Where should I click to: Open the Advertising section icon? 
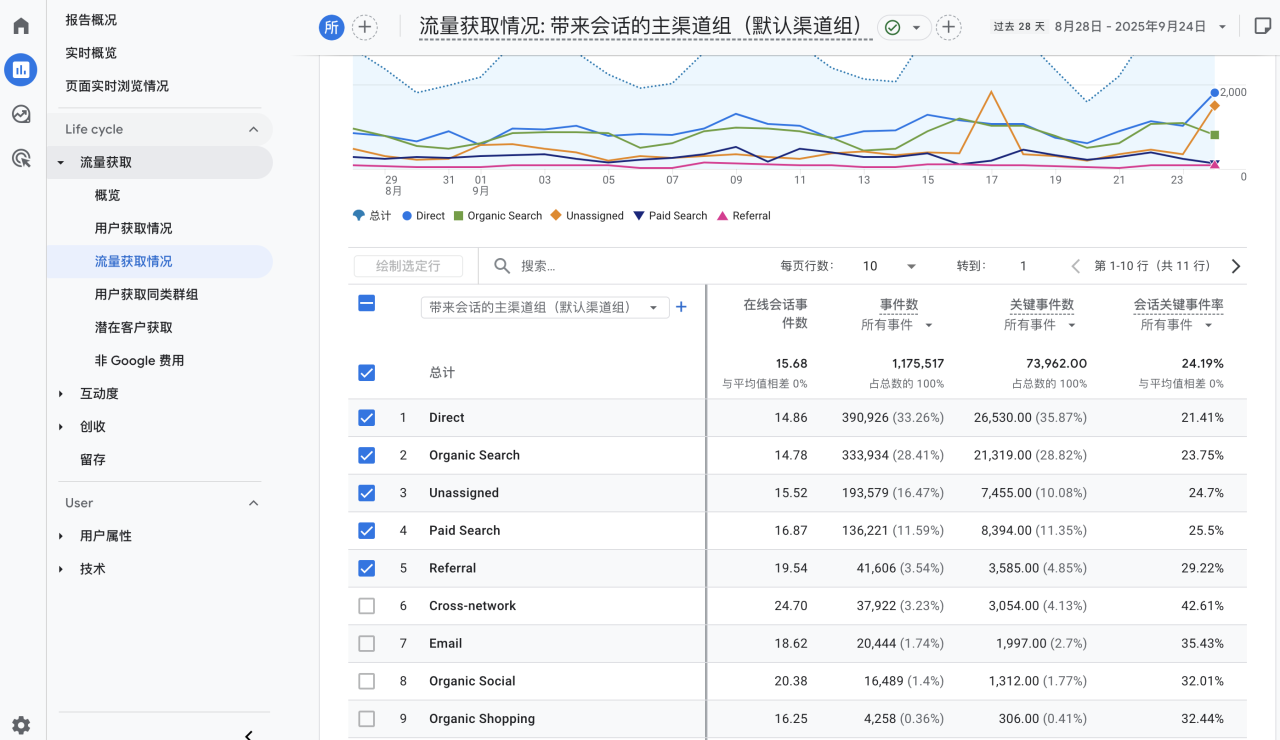click(x=20, y=158)
